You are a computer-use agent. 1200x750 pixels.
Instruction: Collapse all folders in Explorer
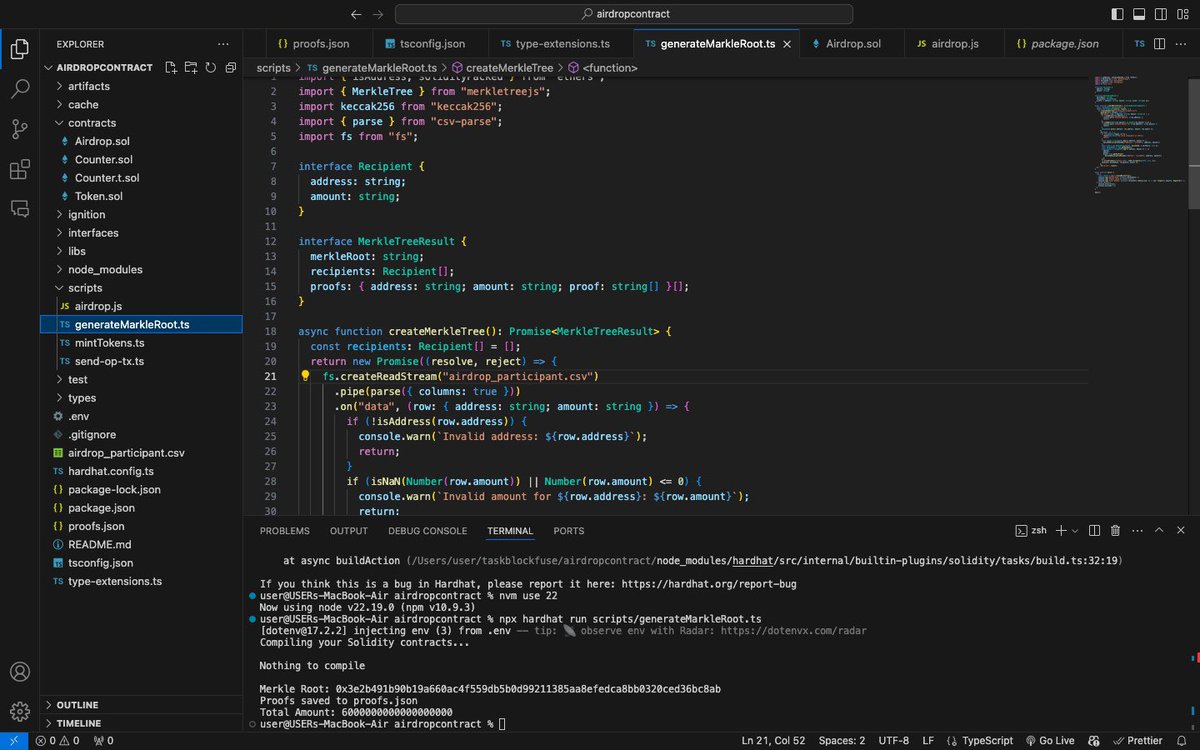pos(230,67)
